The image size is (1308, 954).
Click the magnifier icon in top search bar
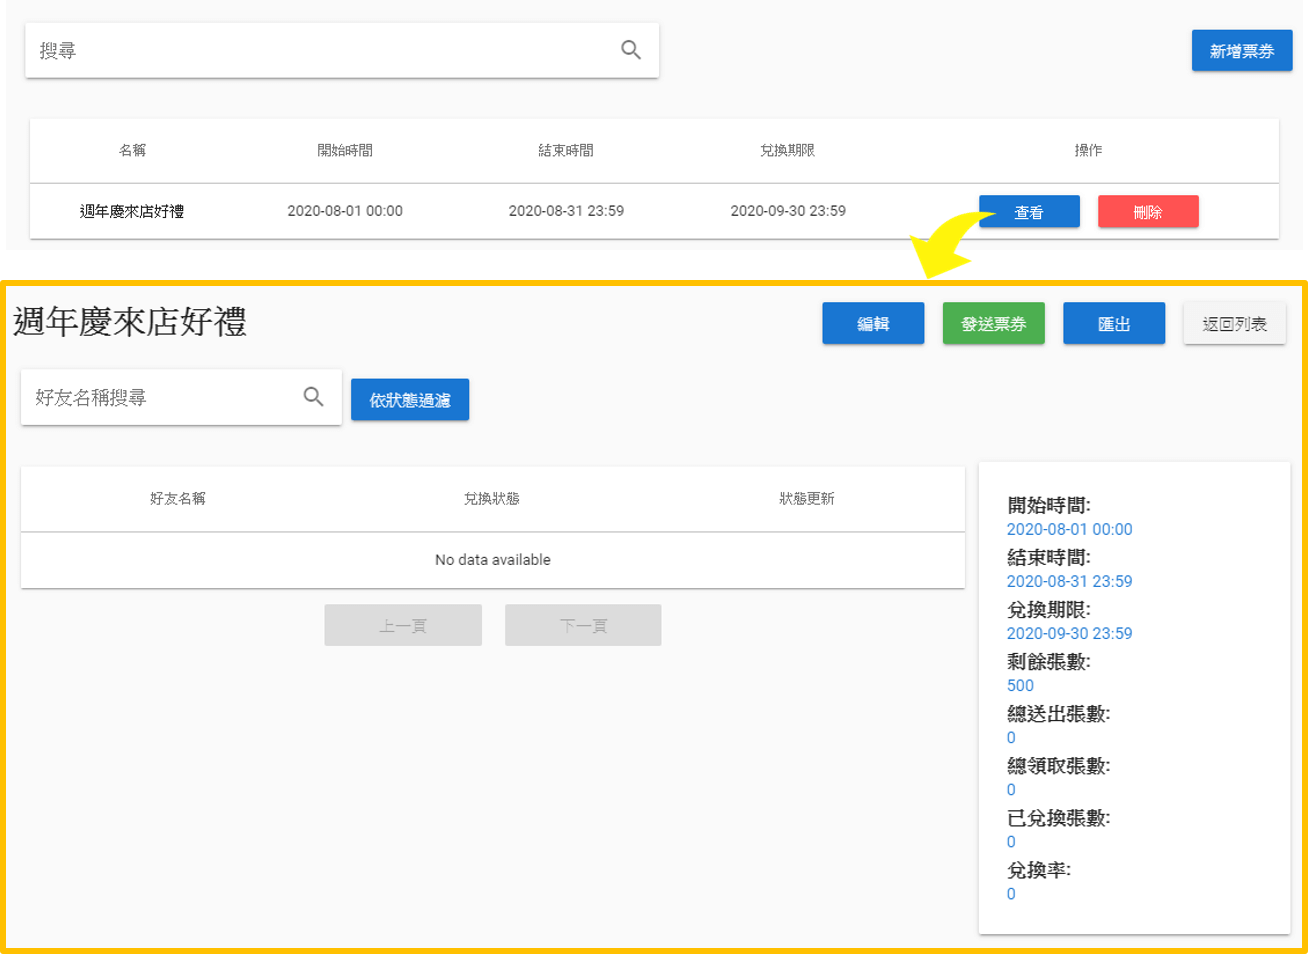(630, 50)
